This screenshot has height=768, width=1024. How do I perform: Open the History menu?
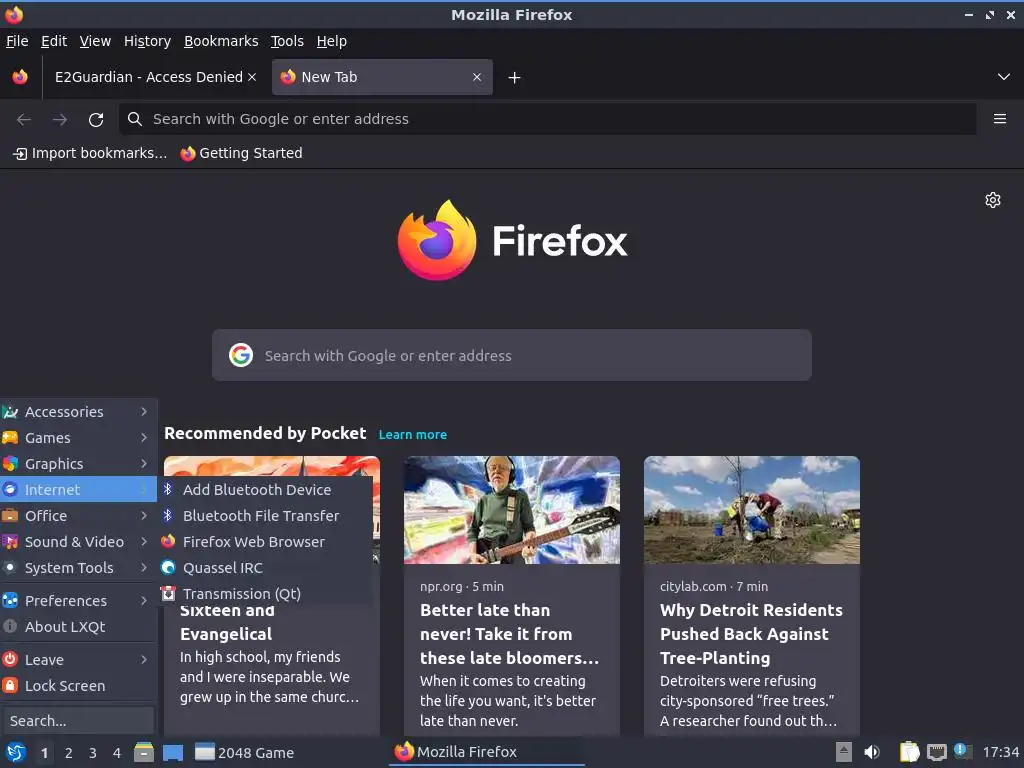point(148,41)
